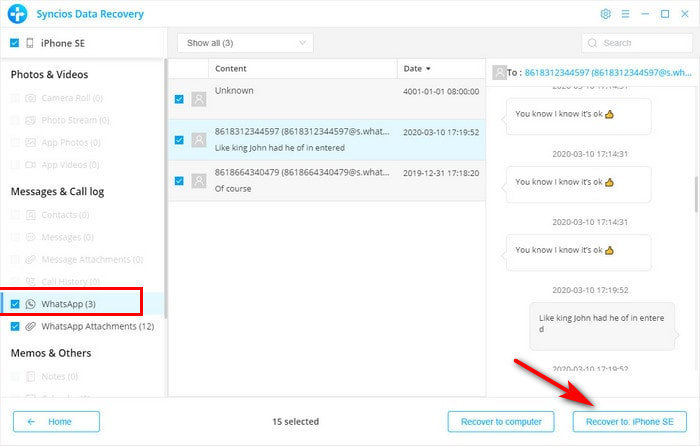This screenshot has width=700, height=446.
Task: Click the 4001-01-01 08:00:00 date cell
Action: pyautogui.click(x=441, y=92)
